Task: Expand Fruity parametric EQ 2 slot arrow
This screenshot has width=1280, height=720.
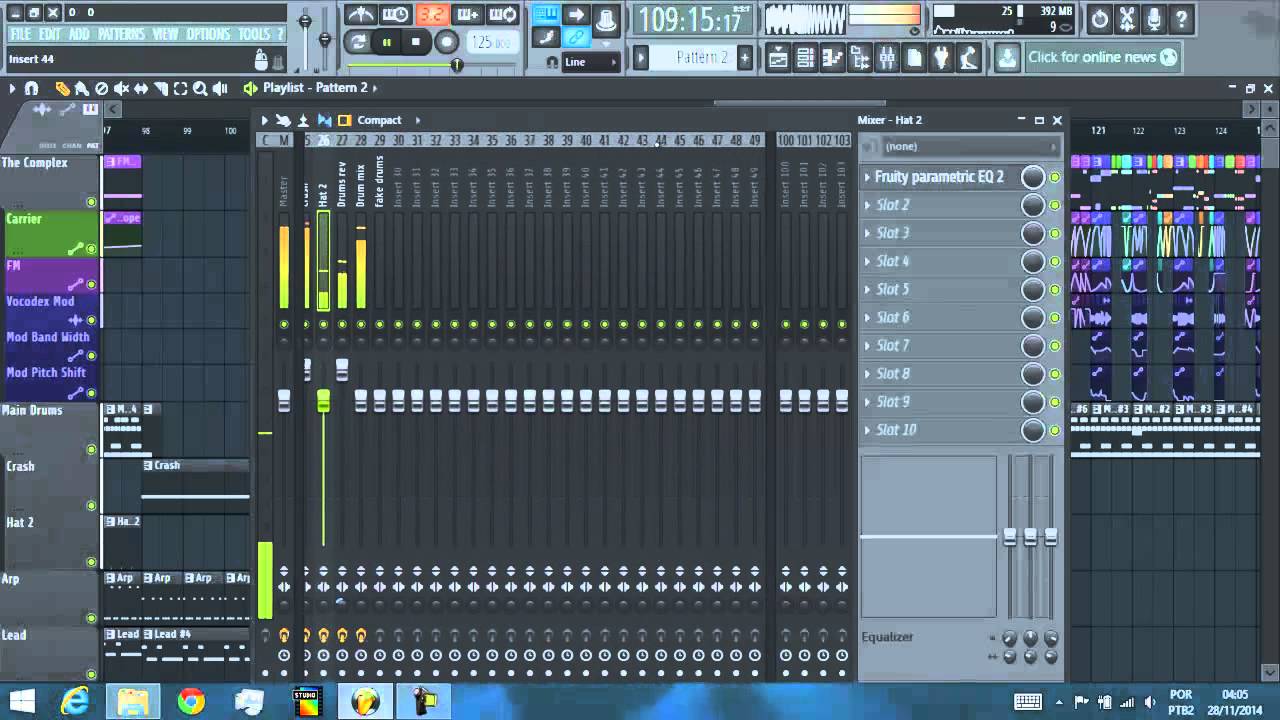Action: (867, 177)
